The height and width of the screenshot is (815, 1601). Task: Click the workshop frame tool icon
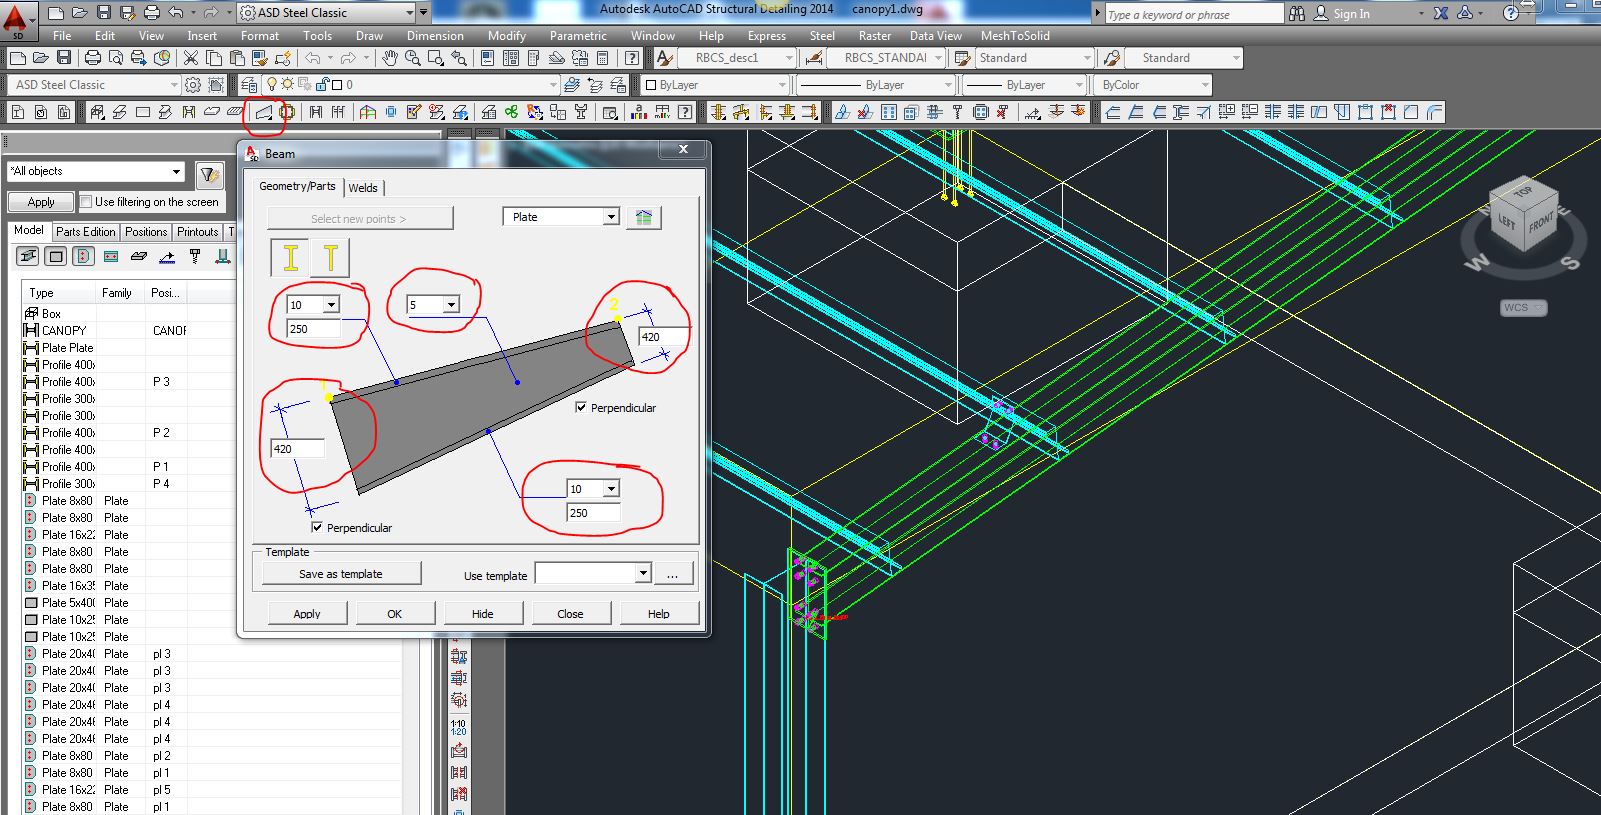[368, 112]
